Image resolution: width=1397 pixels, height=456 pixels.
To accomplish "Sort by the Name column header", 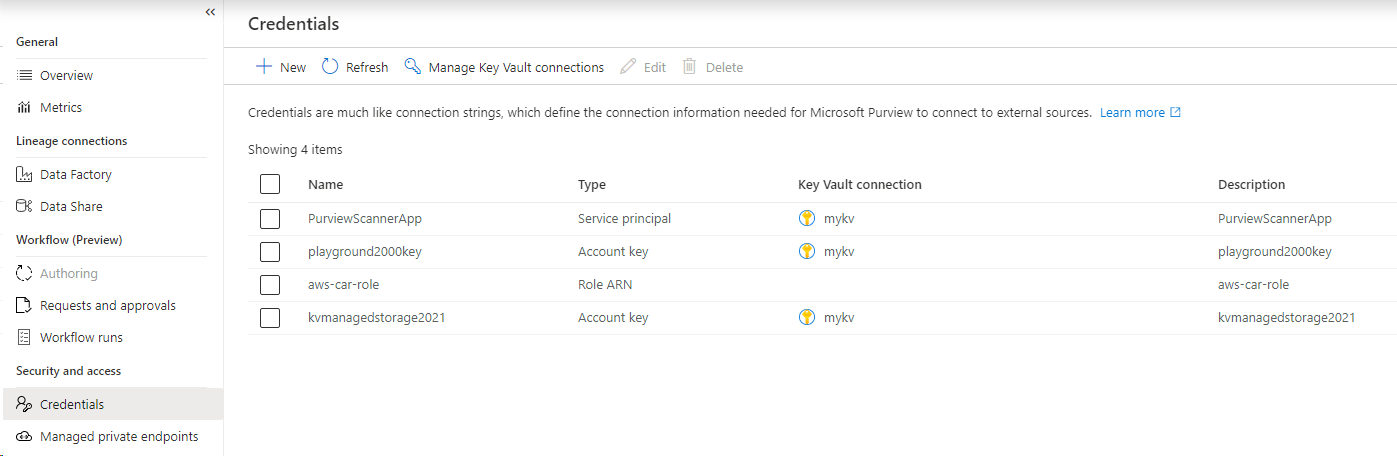I will coord(325,184).
